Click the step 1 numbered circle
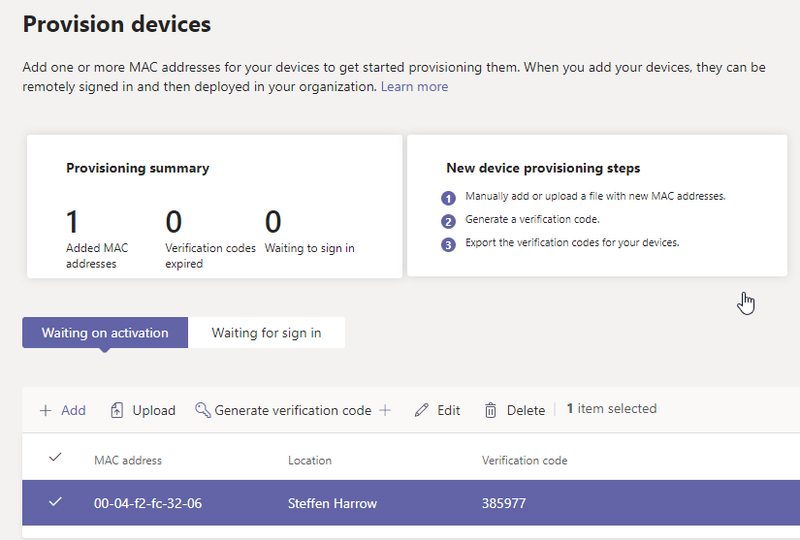The height and width of the screenshot is (540, 800). 448,198
